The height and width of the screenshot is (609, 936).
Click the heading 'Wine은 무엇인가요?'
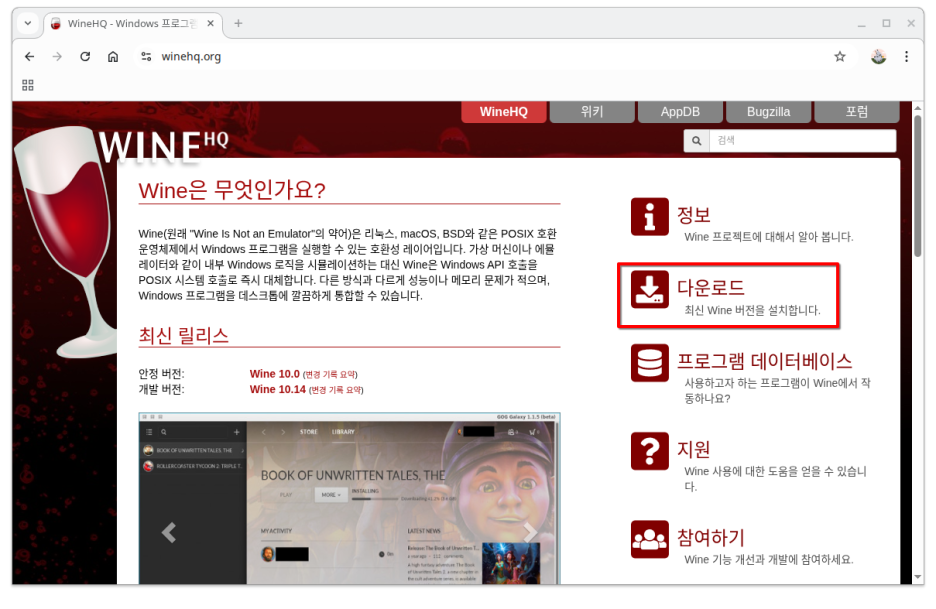(x=232, y=190)
